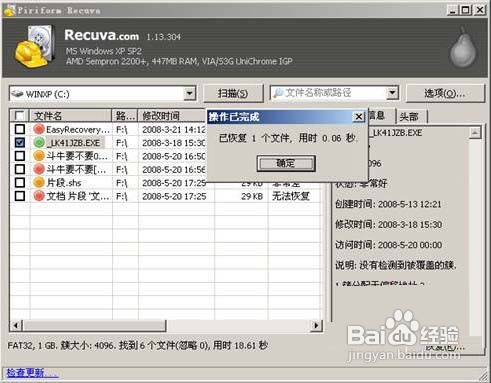Open the WINXP (C:) drive dropdown
Viewport: 491px width, 383px height.
[189, 93]
